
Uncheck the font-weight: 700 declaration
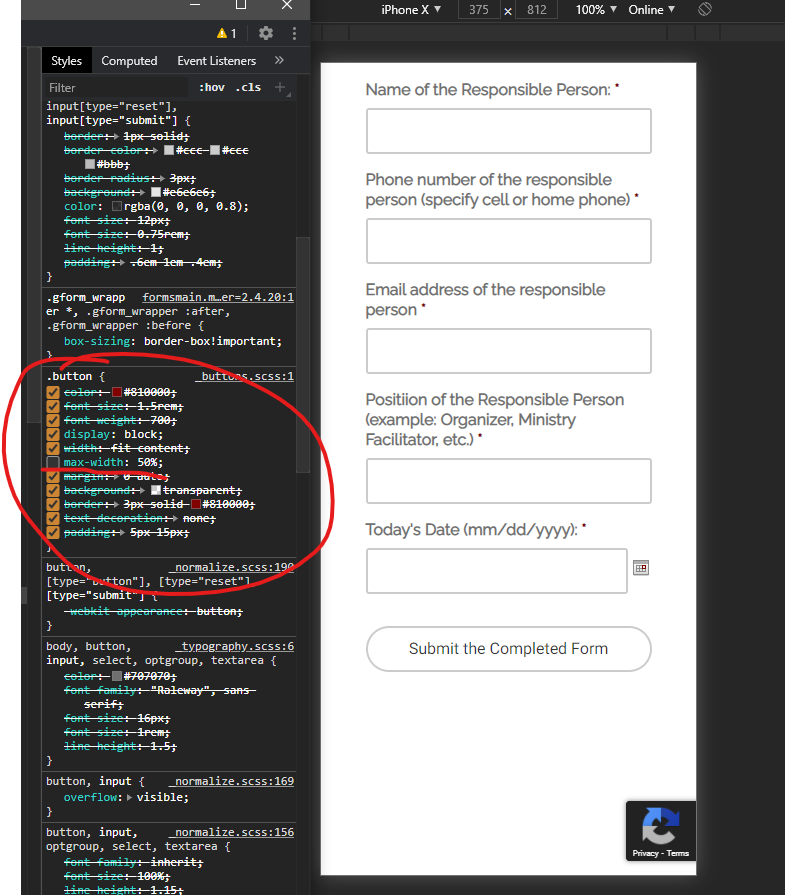[x=53, y=421]
